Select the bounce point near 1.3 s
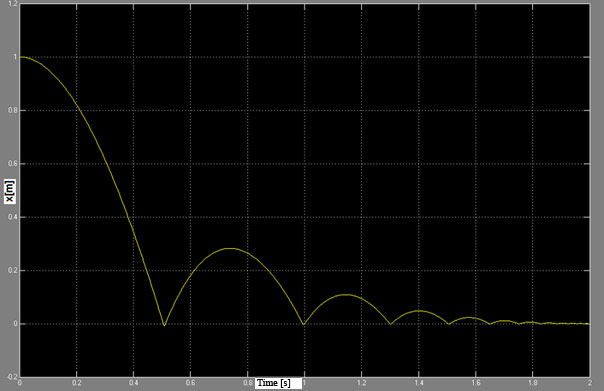604x391 pixels. pyautogui.click(x=391, y=324)
